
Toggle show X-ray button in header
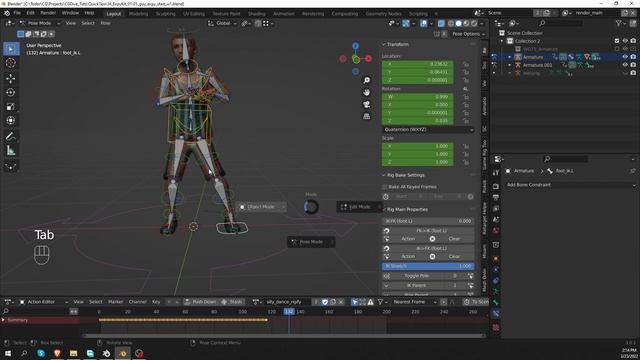(441, 23)
